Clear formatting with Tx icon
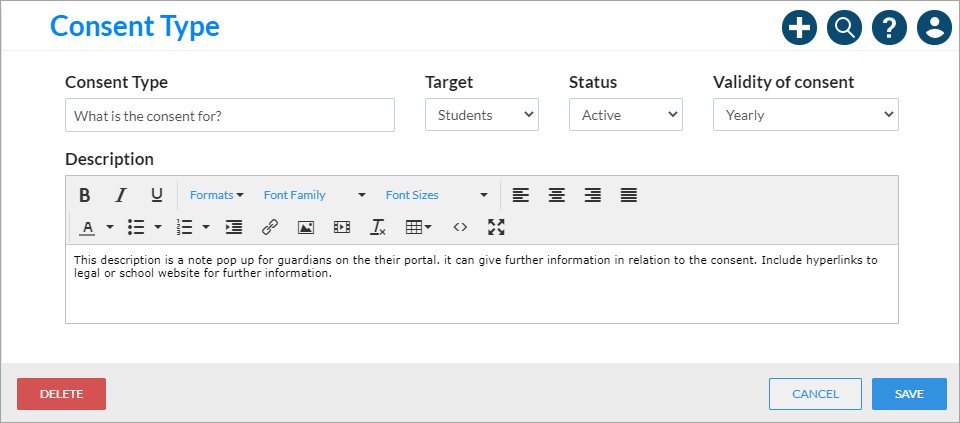Screen dimensions: 960x423 [x=378, y=227]
